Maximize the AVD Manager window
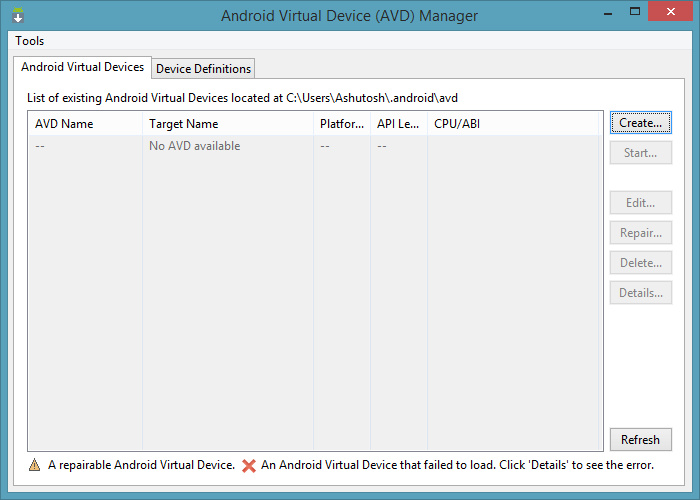Image resolution: width=700 pixels, height=500 pixels. (x=635, y=12)
